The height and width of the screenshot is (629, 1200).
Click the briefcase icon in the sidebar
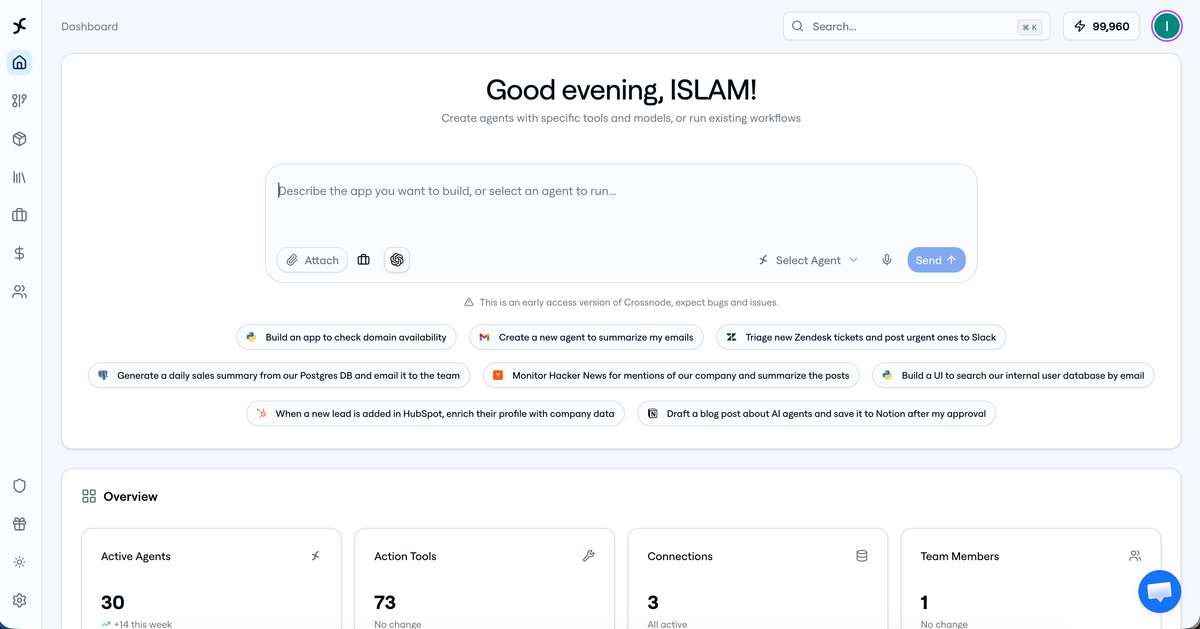19,215
